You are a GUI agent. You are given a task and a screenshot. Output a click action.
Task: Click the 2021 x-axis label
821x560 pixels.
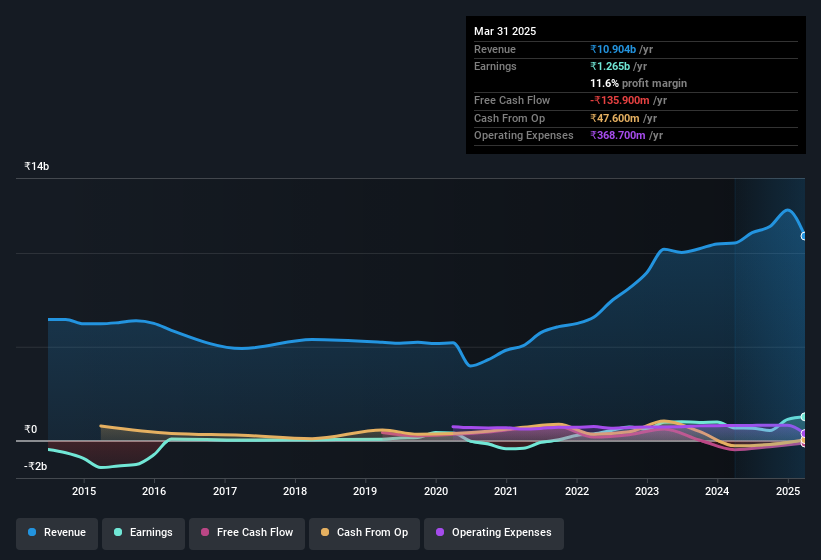tap(506, 491)
